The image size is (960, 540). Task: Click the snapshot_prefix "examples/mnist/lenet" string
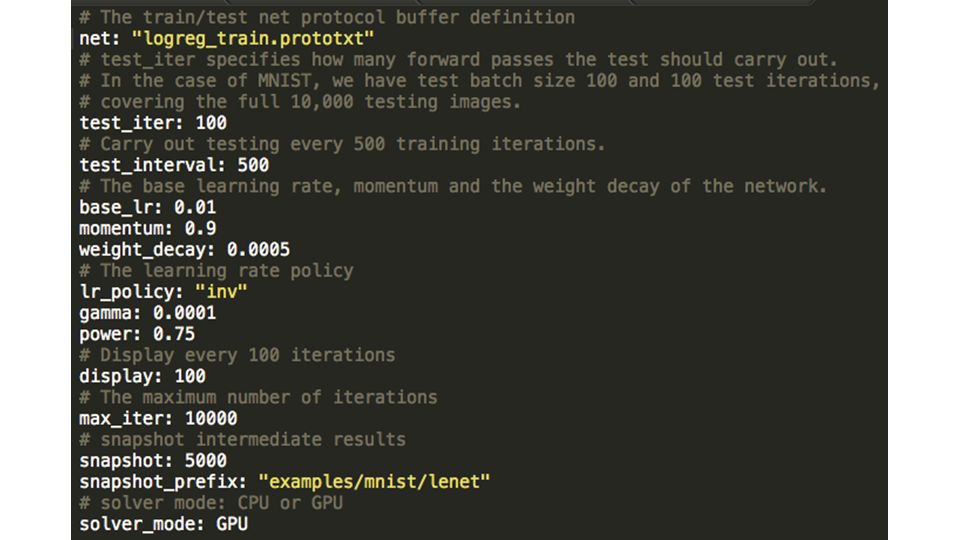click(x=374, y=482)
